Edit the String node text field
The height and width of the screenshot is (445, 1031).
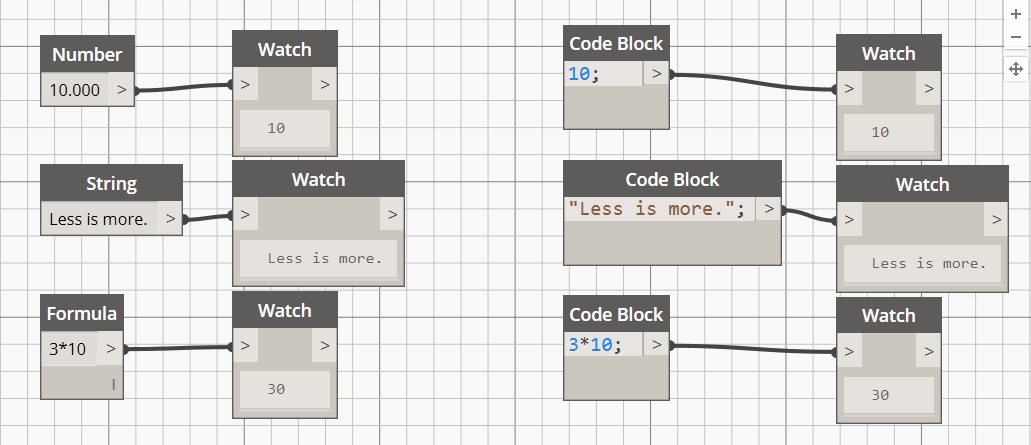coord(98,219)
